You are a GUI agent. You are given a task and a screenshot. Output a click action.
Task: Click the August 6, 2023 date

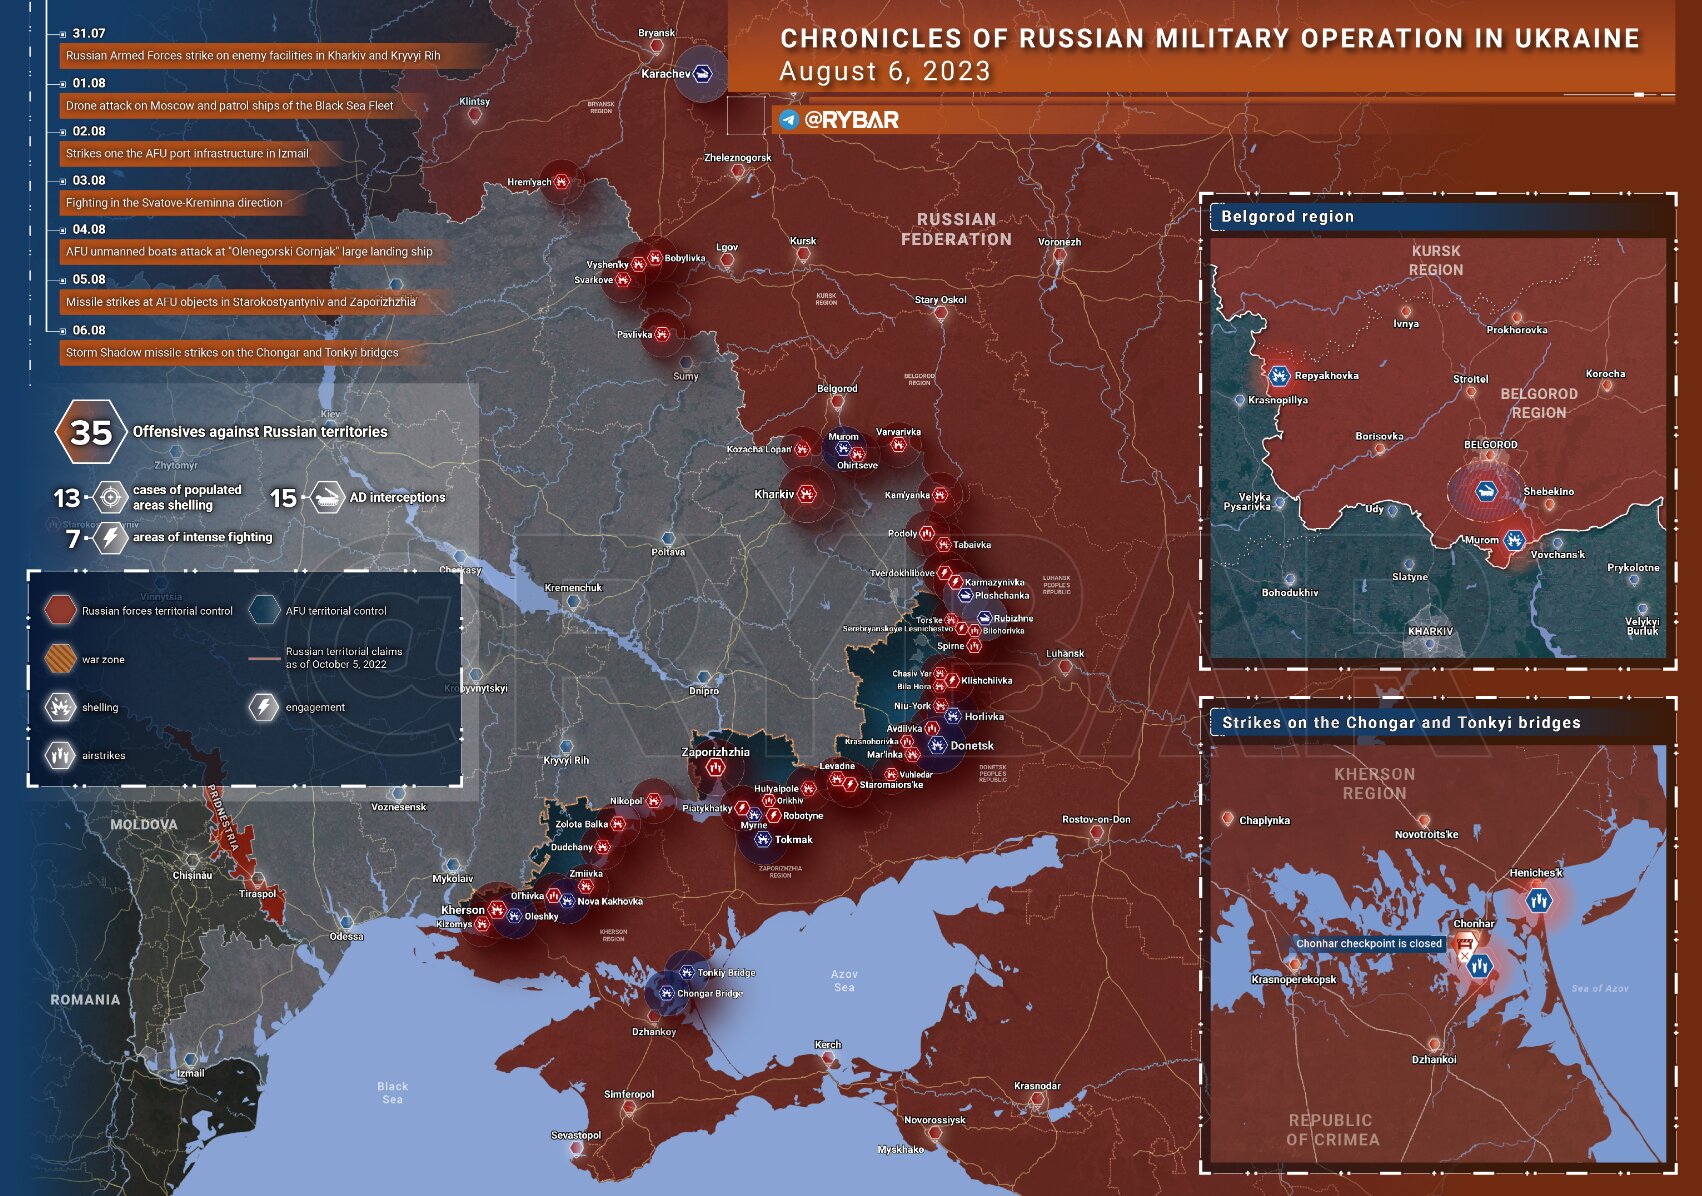click(885, 72)
